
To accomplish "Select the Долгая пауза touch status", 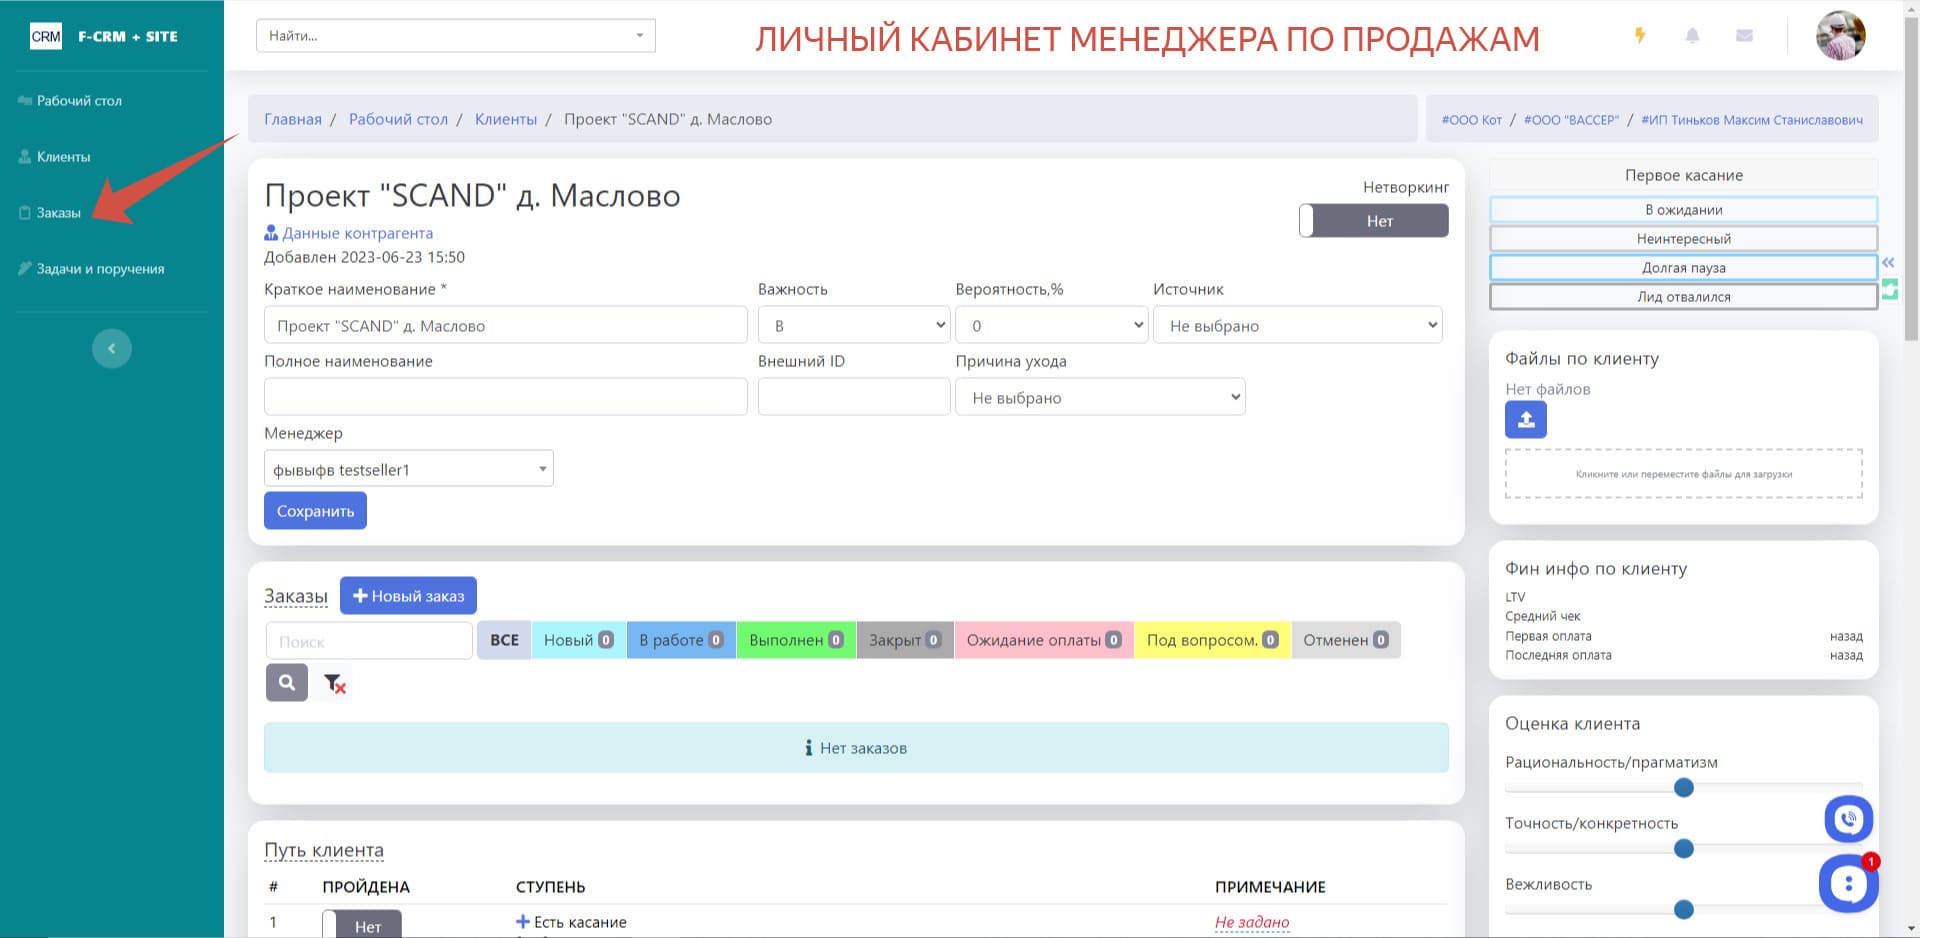I will [1683, 267].
